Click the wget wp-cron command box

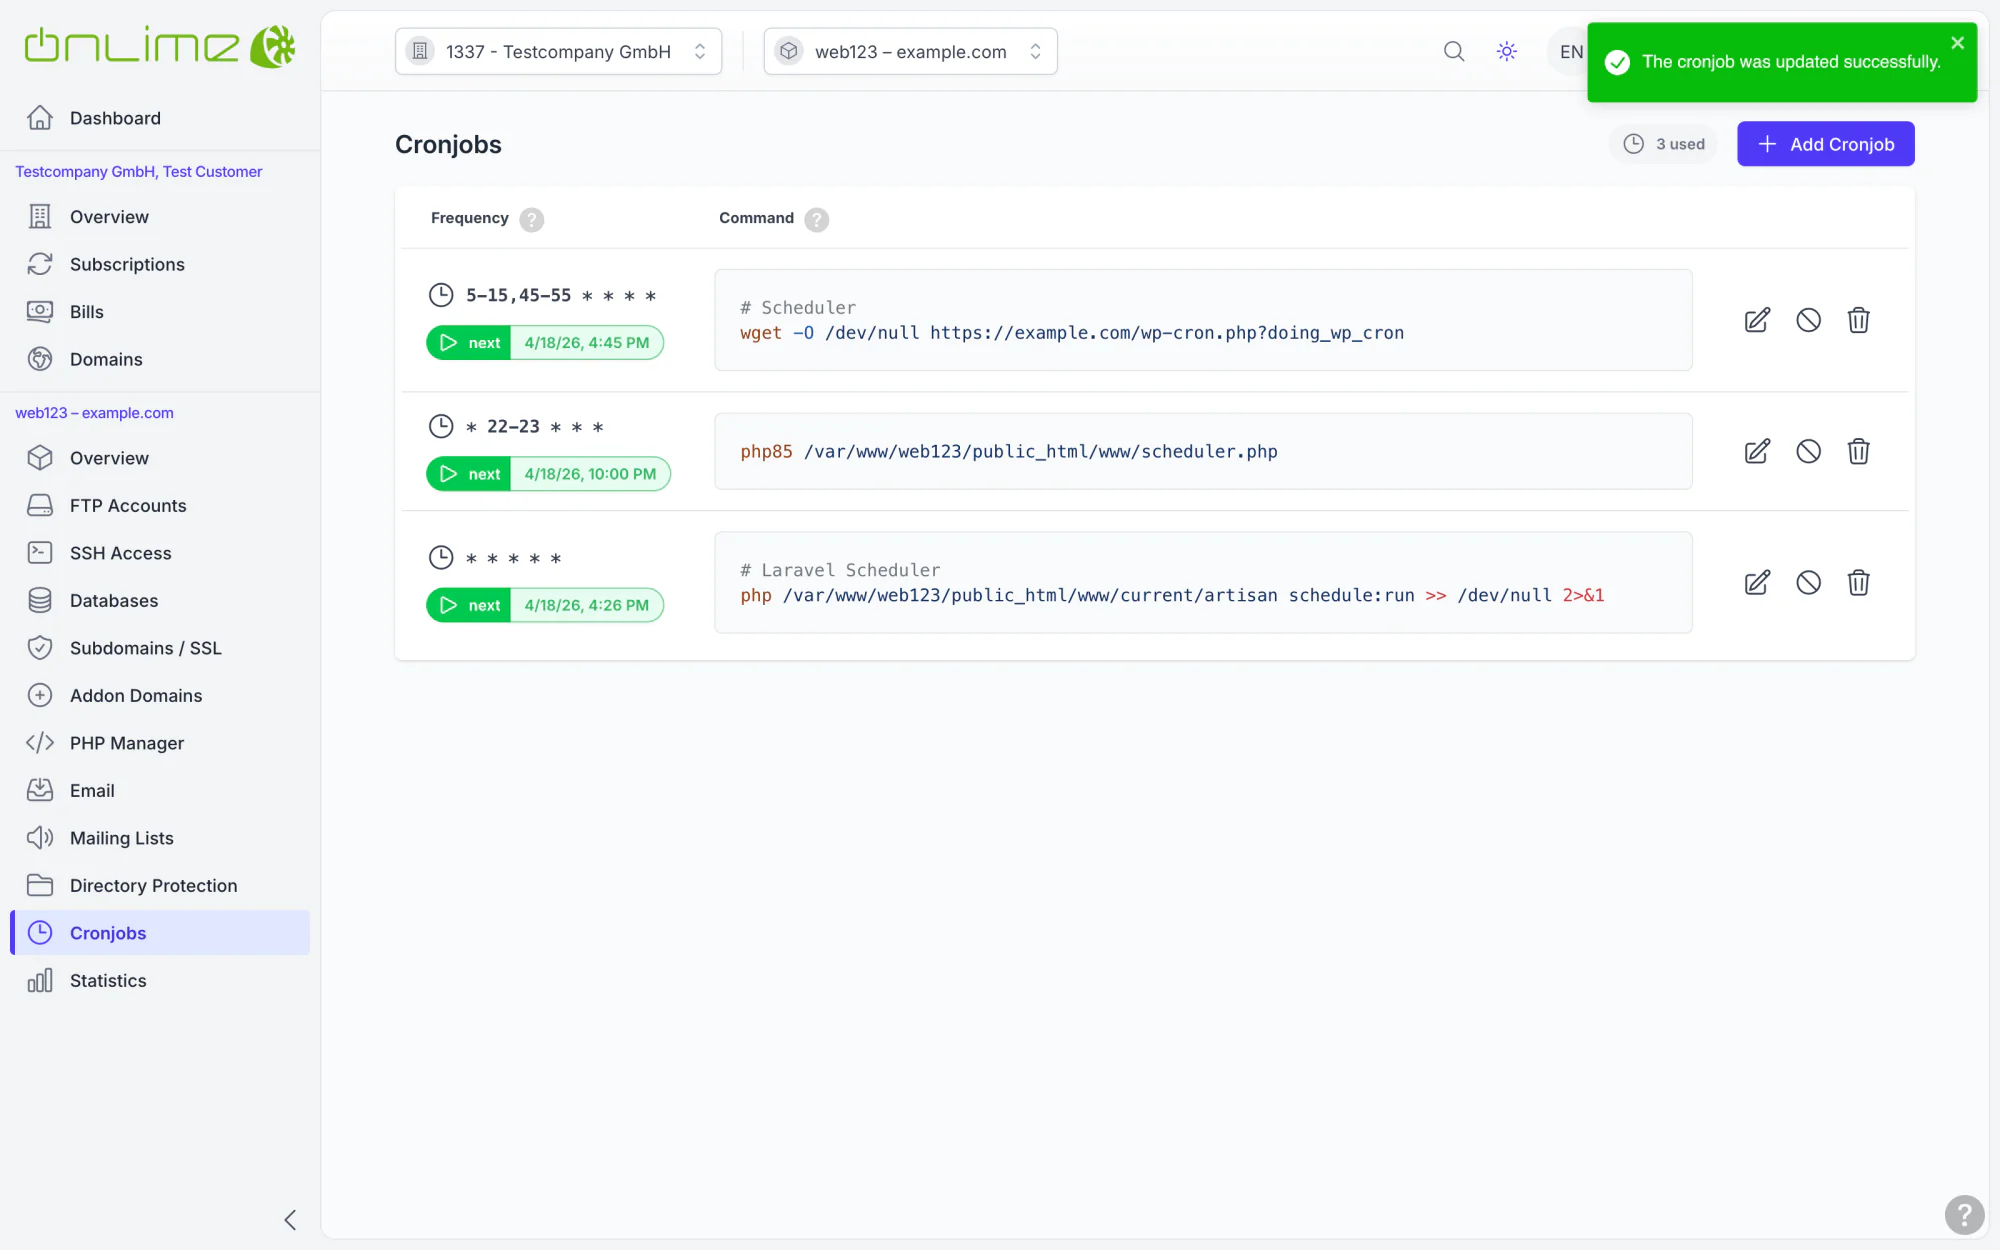(x=1203, y=320)
